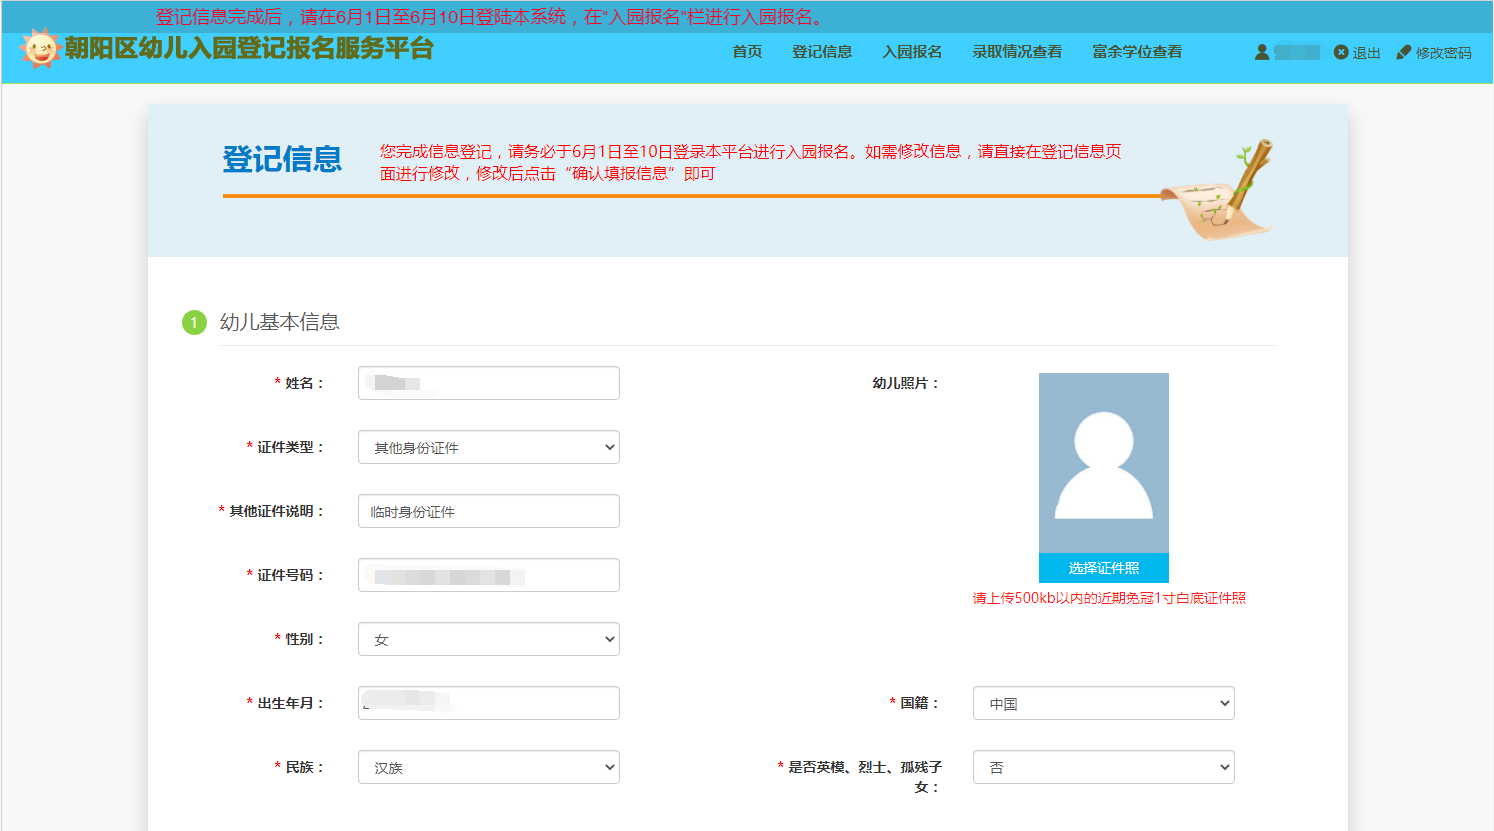Click the blurred username beside the profile icon
Image resolution: width=1494 pixels, height=831 pixels.
click(1297, 52)
